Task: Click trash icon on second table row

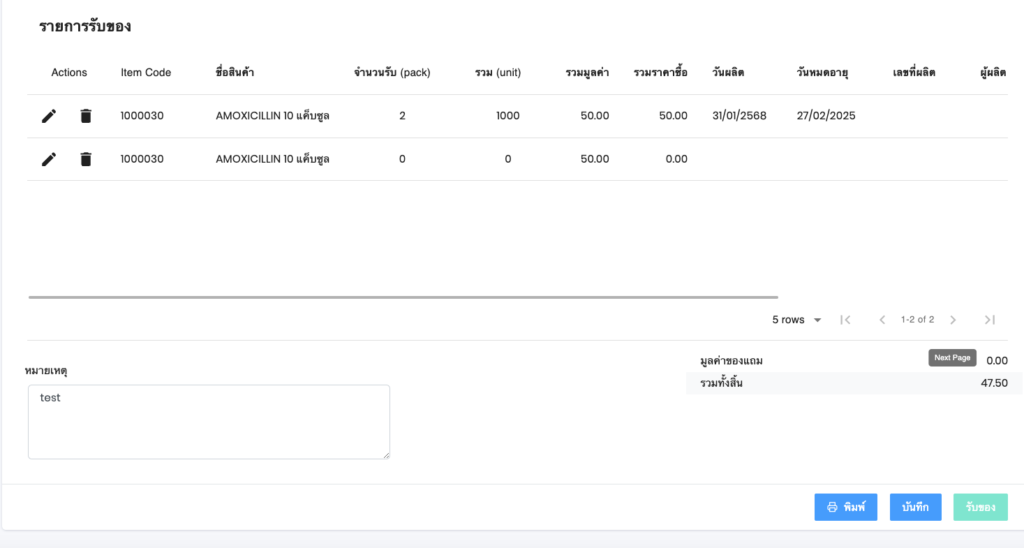Action: point(86,159)
